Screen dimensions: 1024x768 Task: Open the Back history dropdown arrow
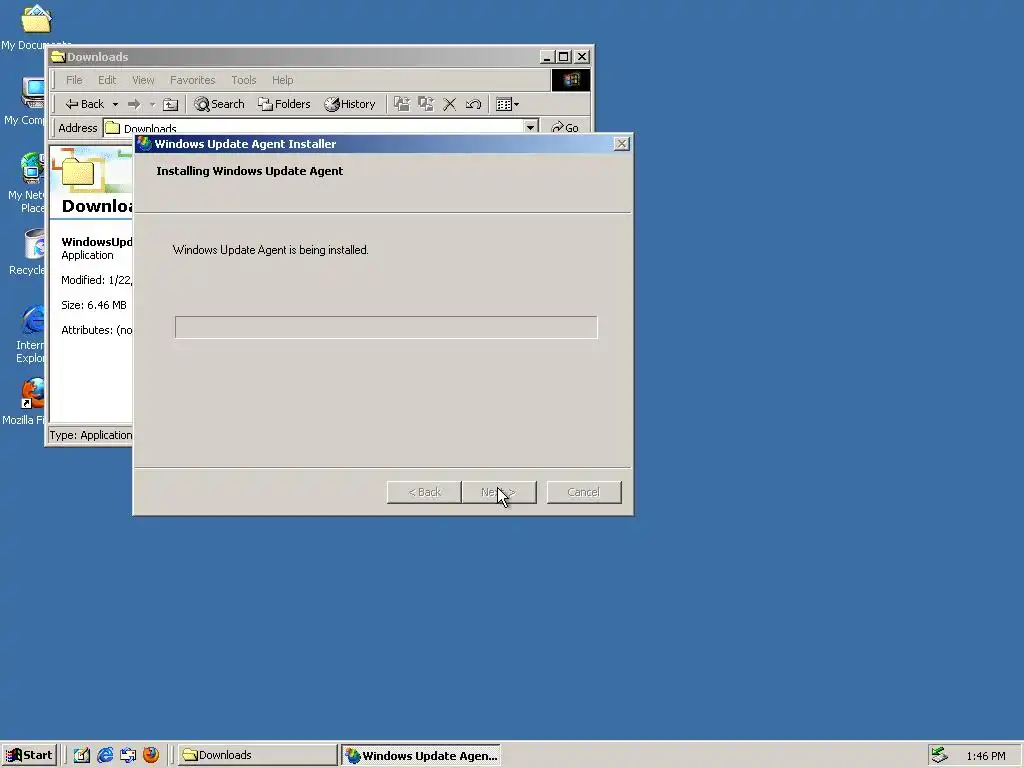point(115,104)
